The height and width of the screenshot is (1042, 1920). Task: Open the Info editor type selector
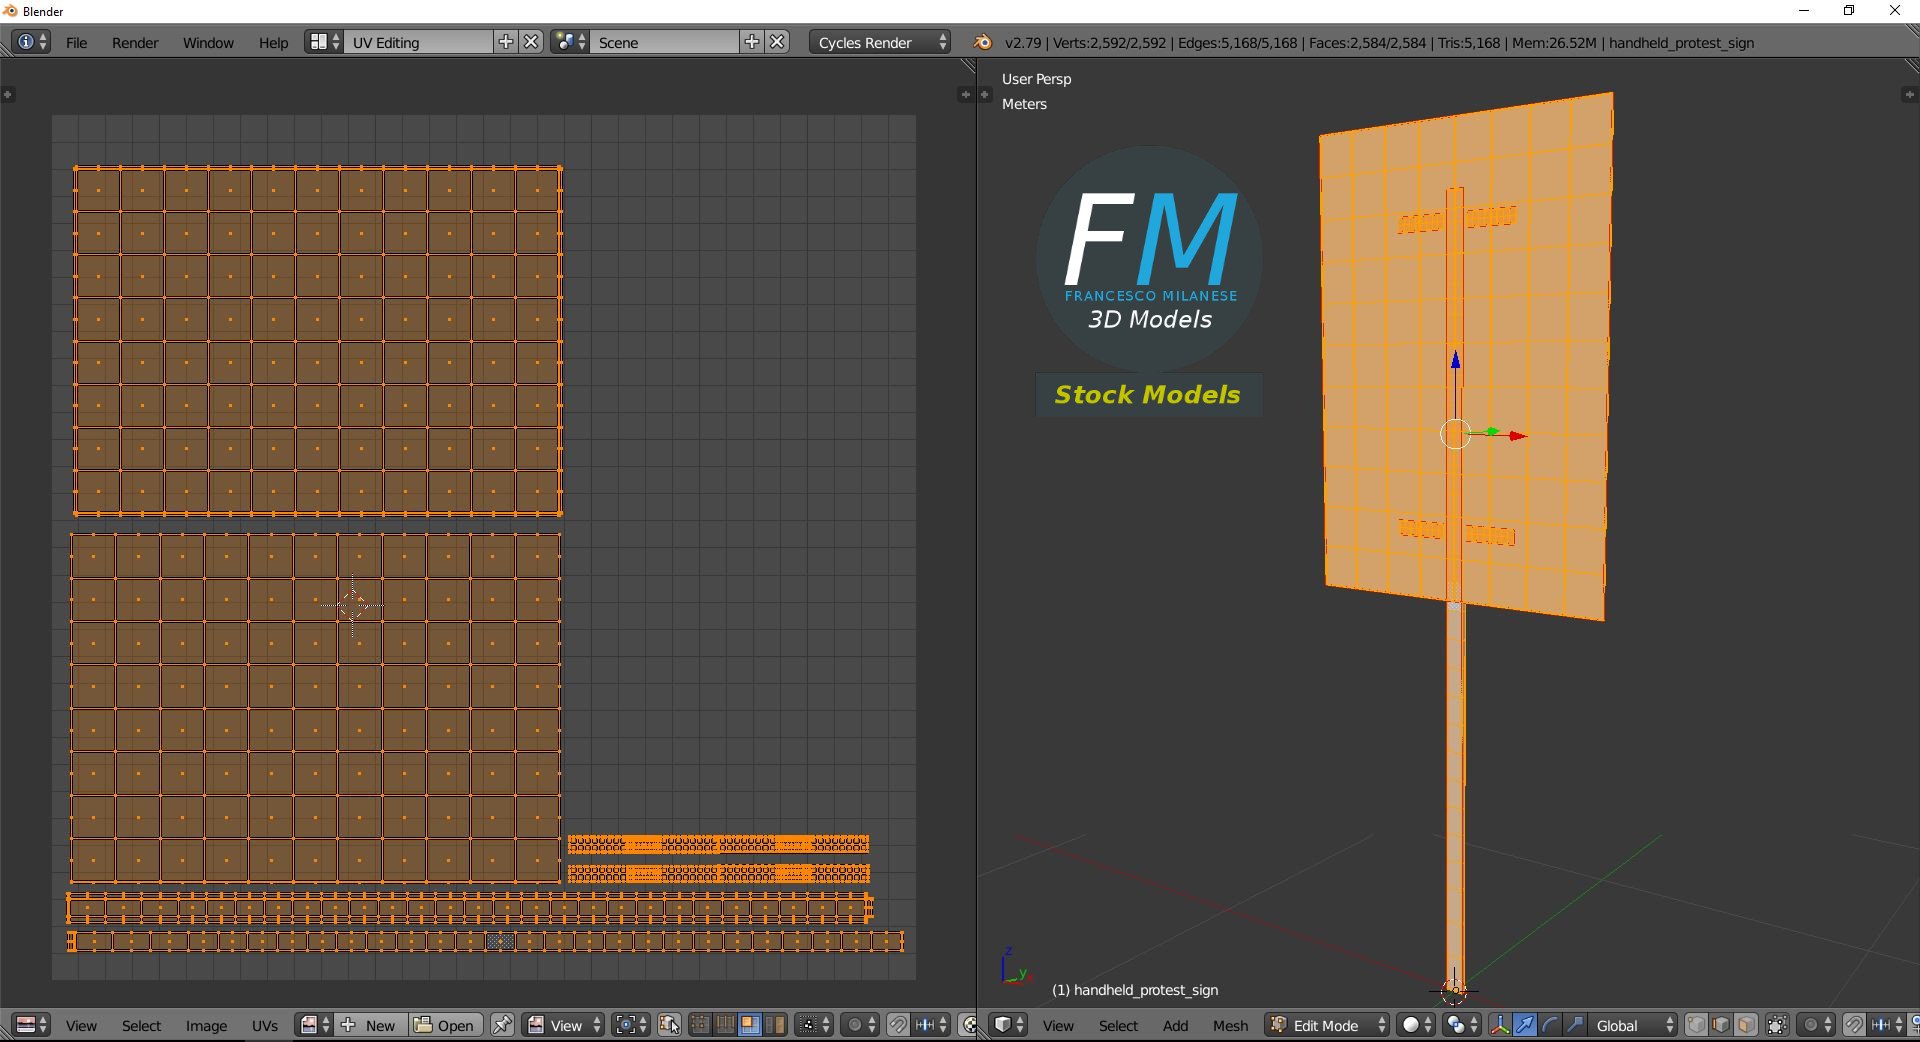tap(31, 42)
